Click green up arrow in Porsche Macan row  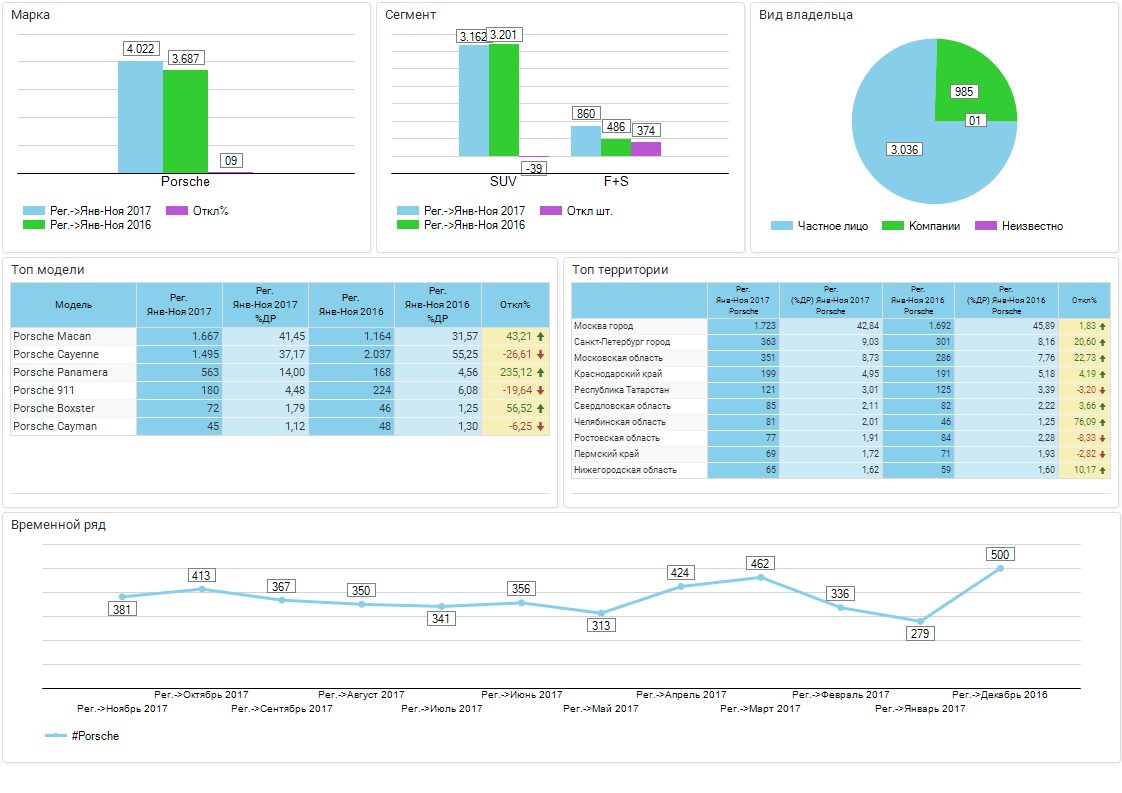point(541,336)
